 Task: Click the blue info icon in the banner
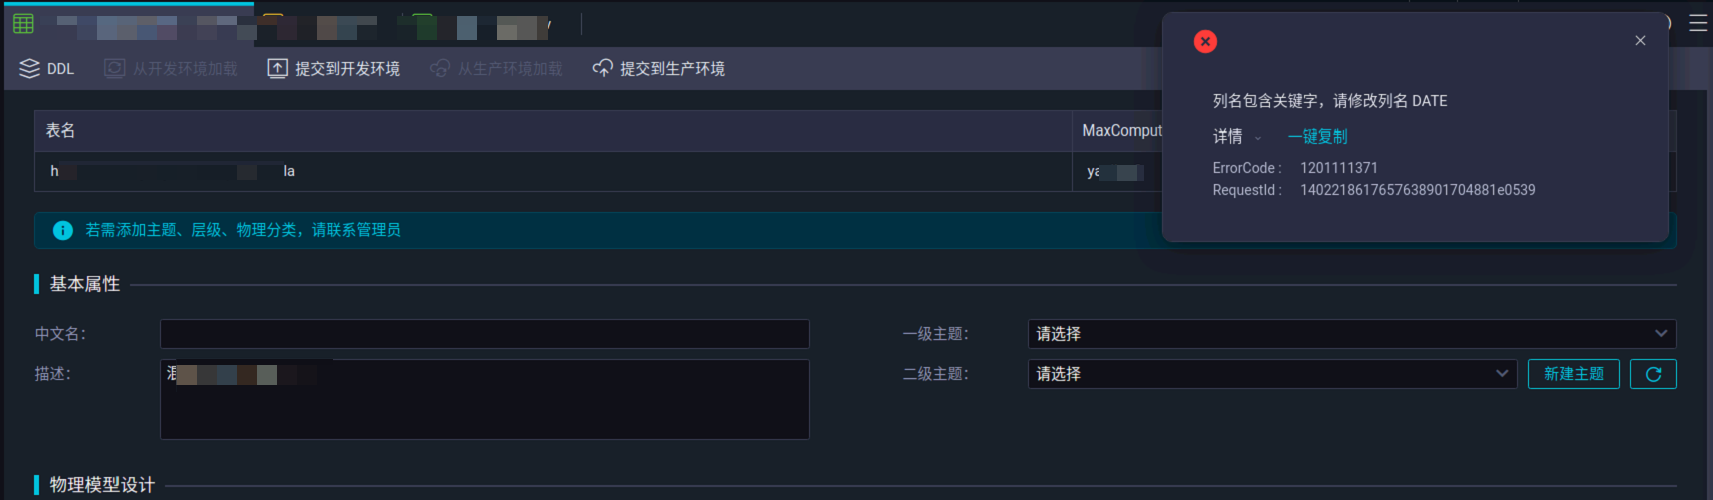(x=63, y=231)
